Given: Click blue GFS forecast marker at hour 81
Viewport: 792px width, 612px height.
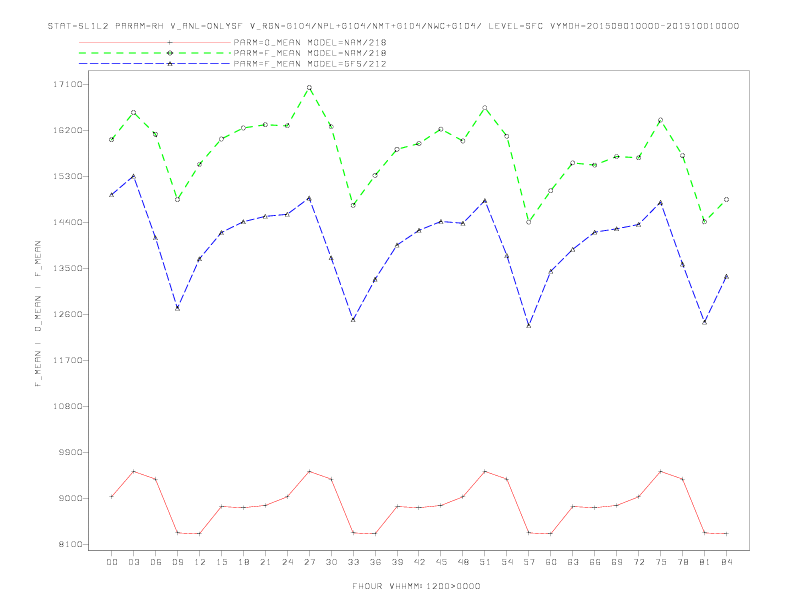Looking at the screenshot, I should (x=705, y=322).
